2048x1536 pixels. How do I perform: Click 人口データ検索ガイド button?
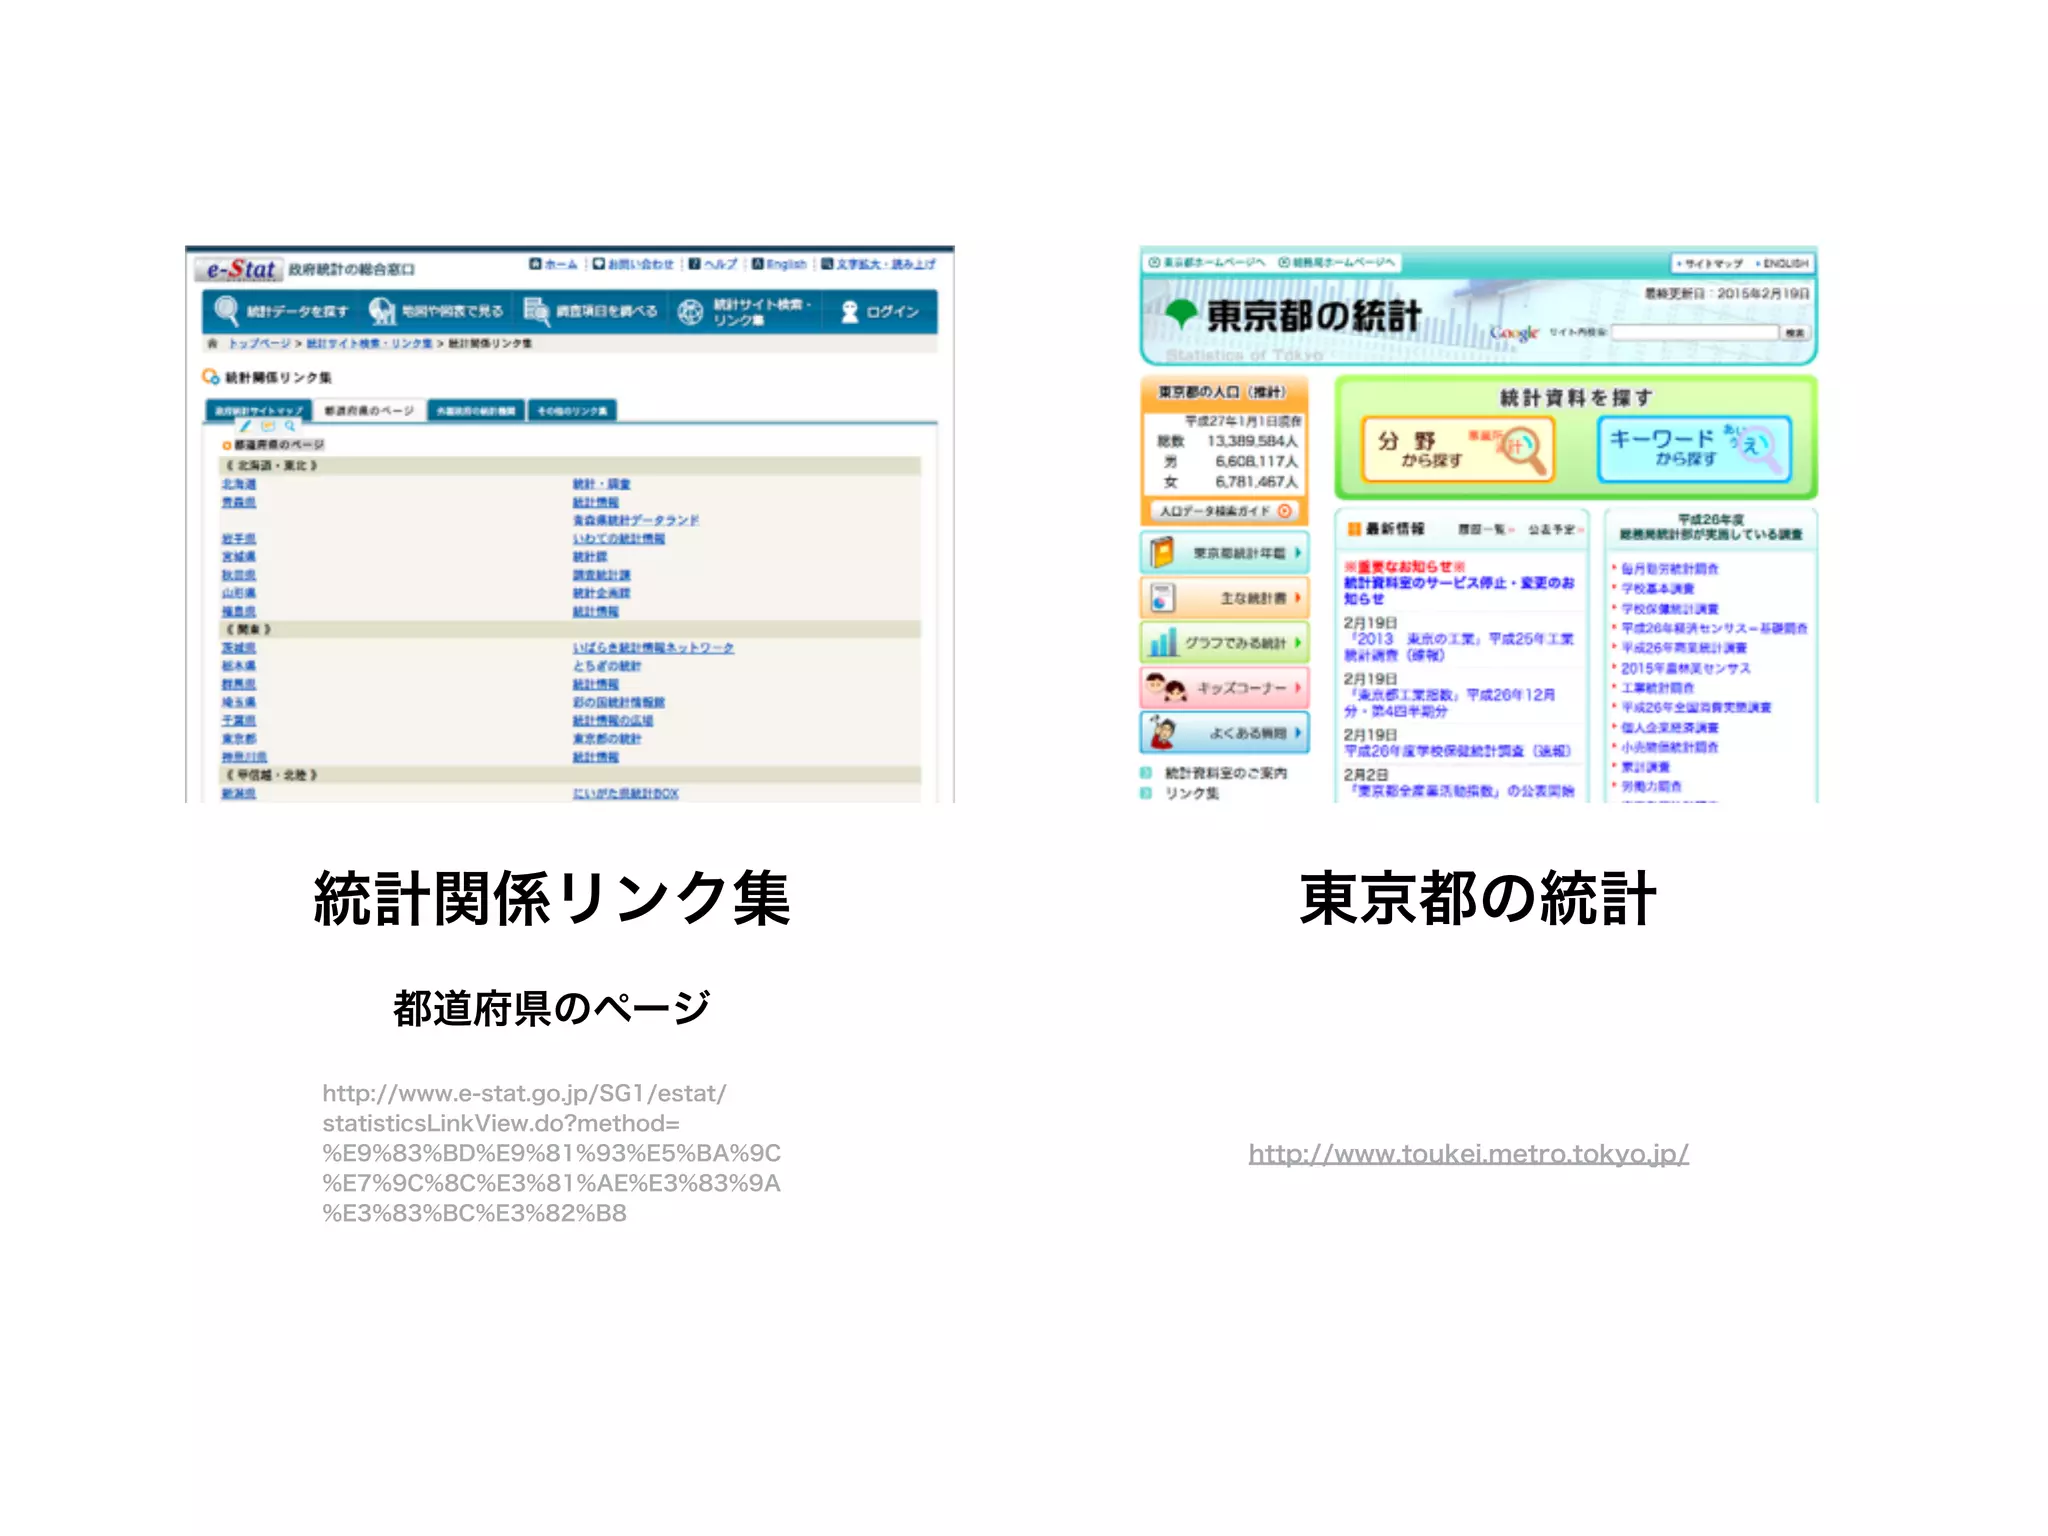tap(1225, 510)
